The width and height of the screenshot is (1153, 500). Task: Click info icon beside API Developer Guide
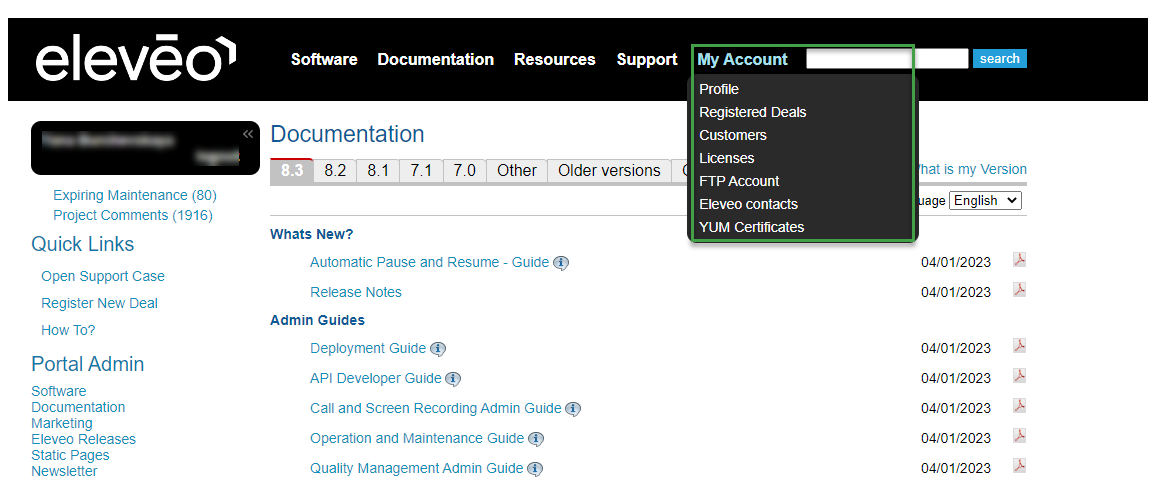453,379
